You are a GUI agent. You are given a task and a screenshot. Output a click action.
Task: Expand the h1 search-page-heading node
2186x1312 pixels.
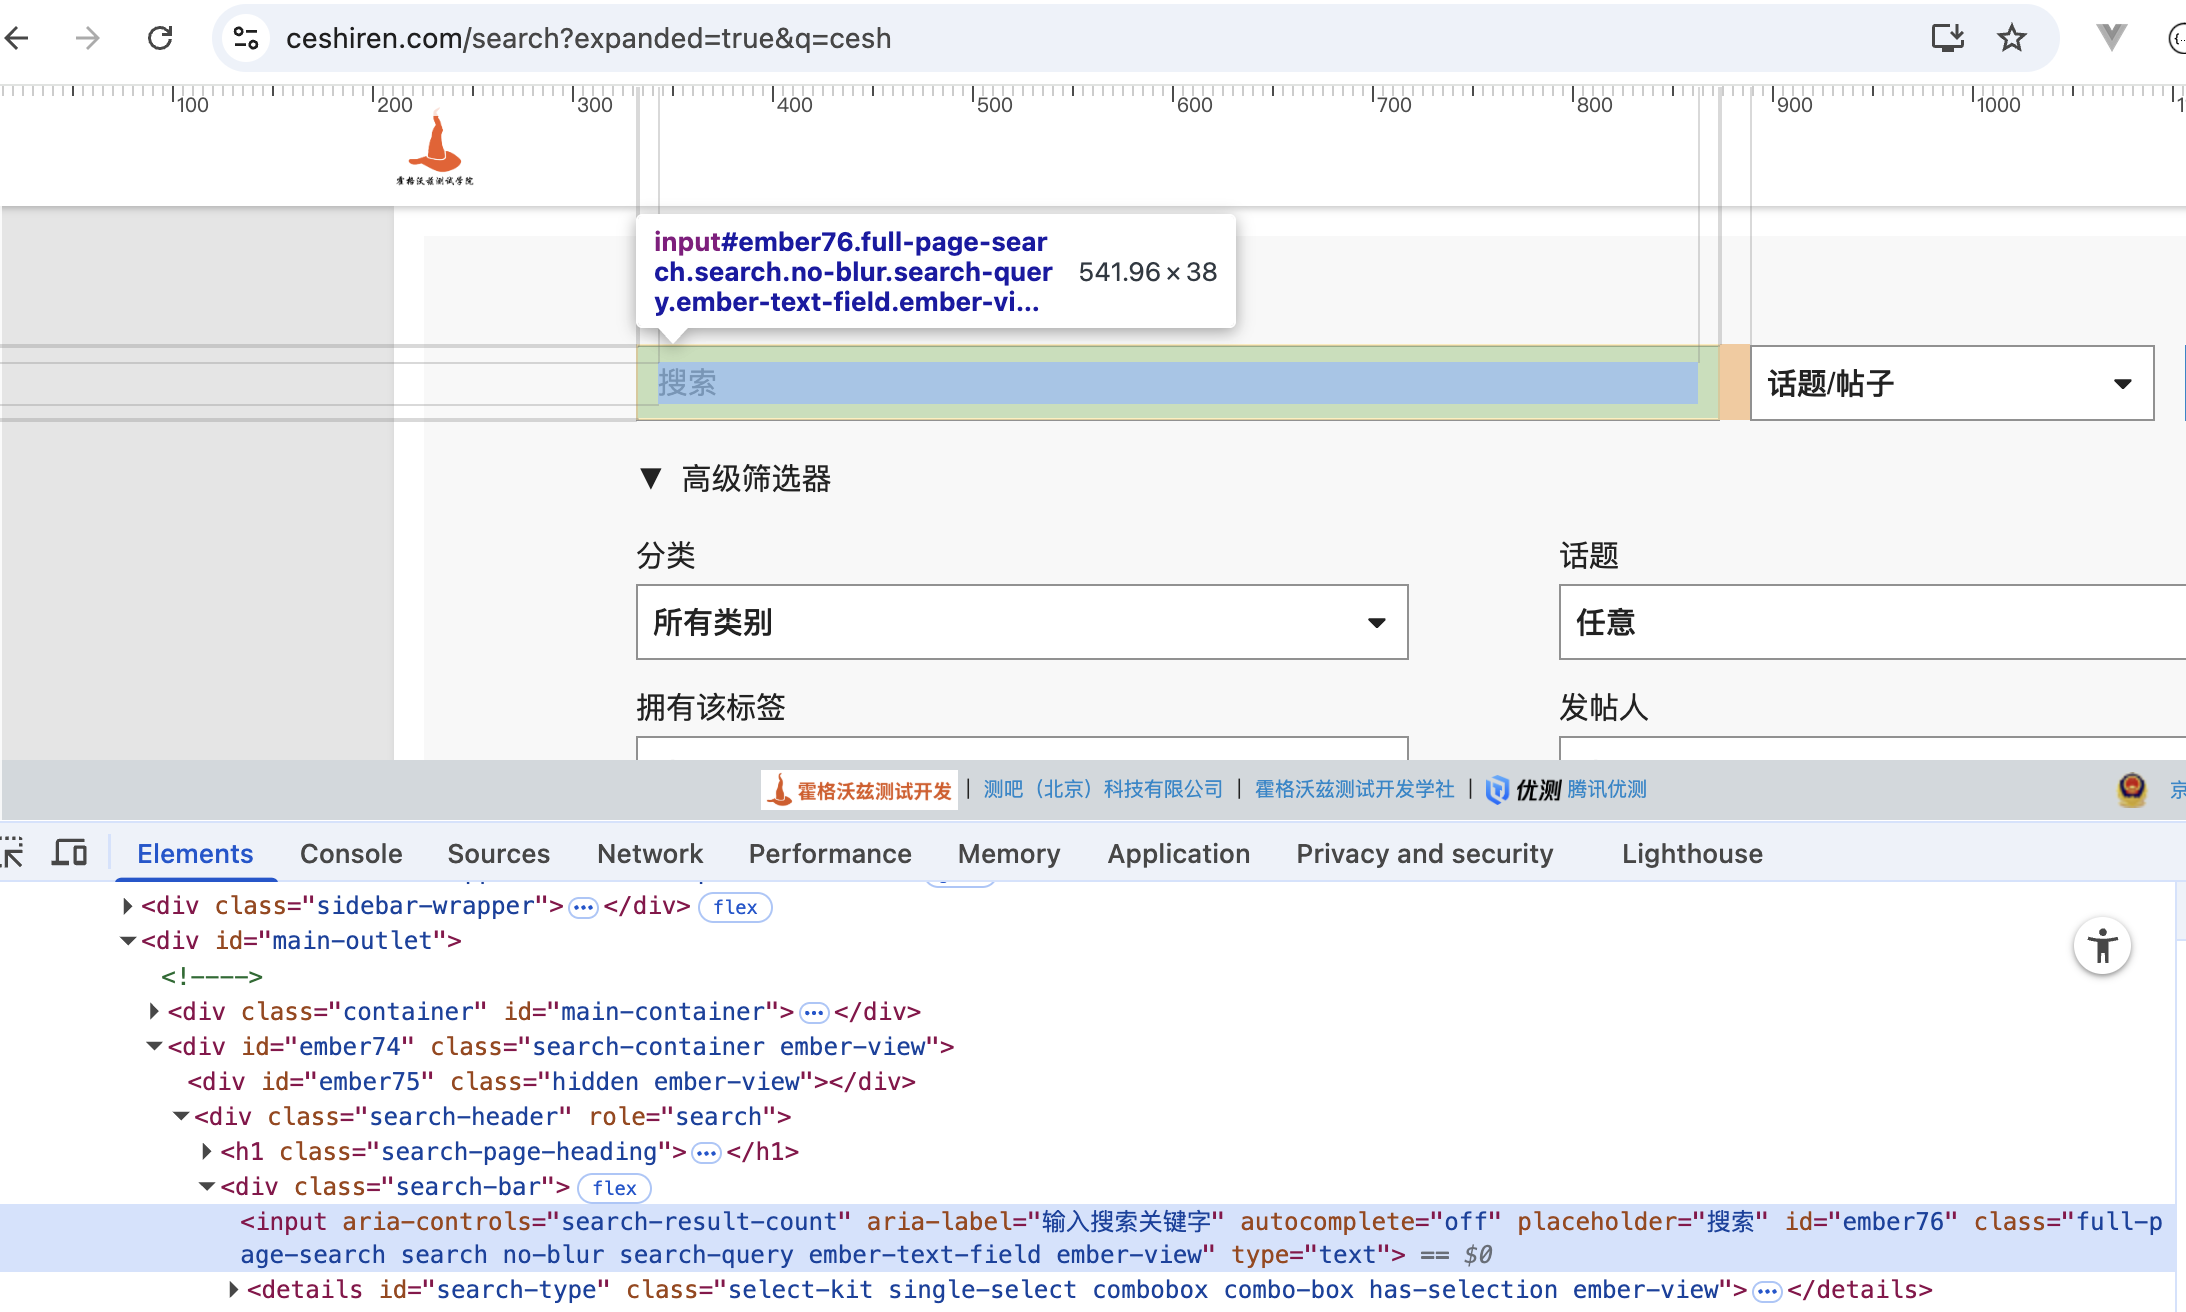[207, 1152]
